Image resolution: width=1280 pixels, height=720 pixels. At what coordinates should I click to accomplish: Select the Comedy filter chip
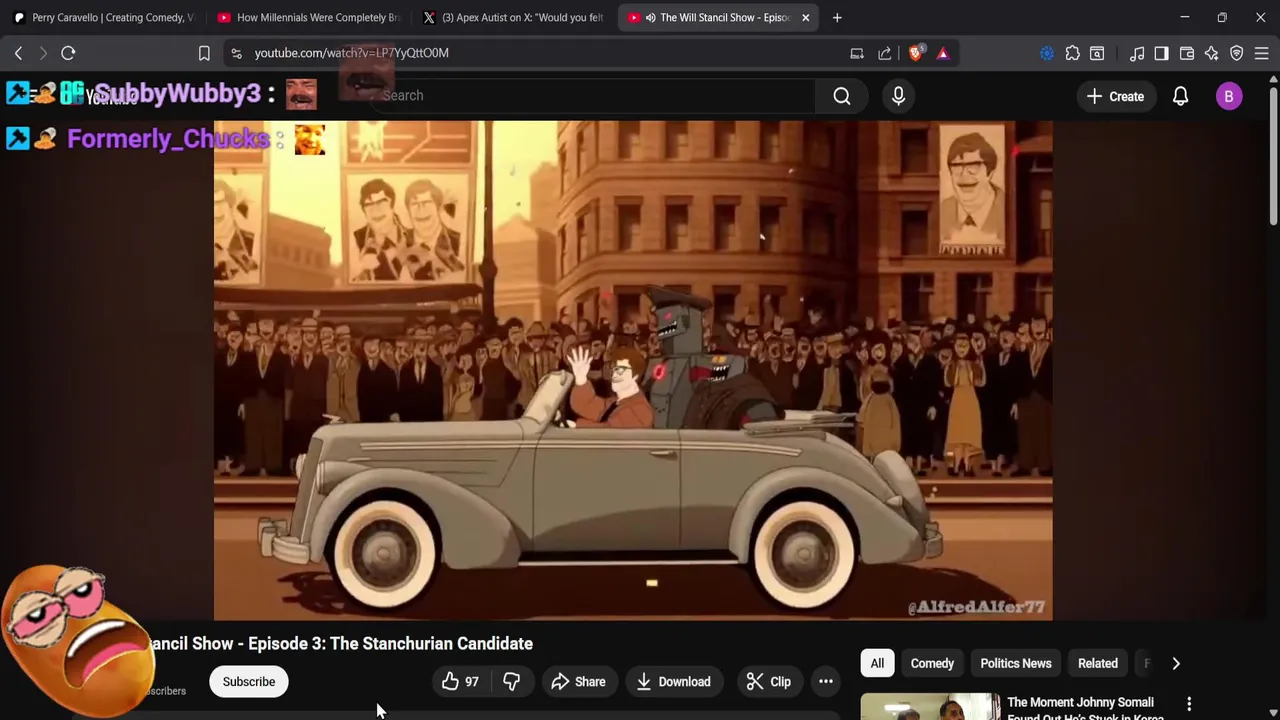932,664
